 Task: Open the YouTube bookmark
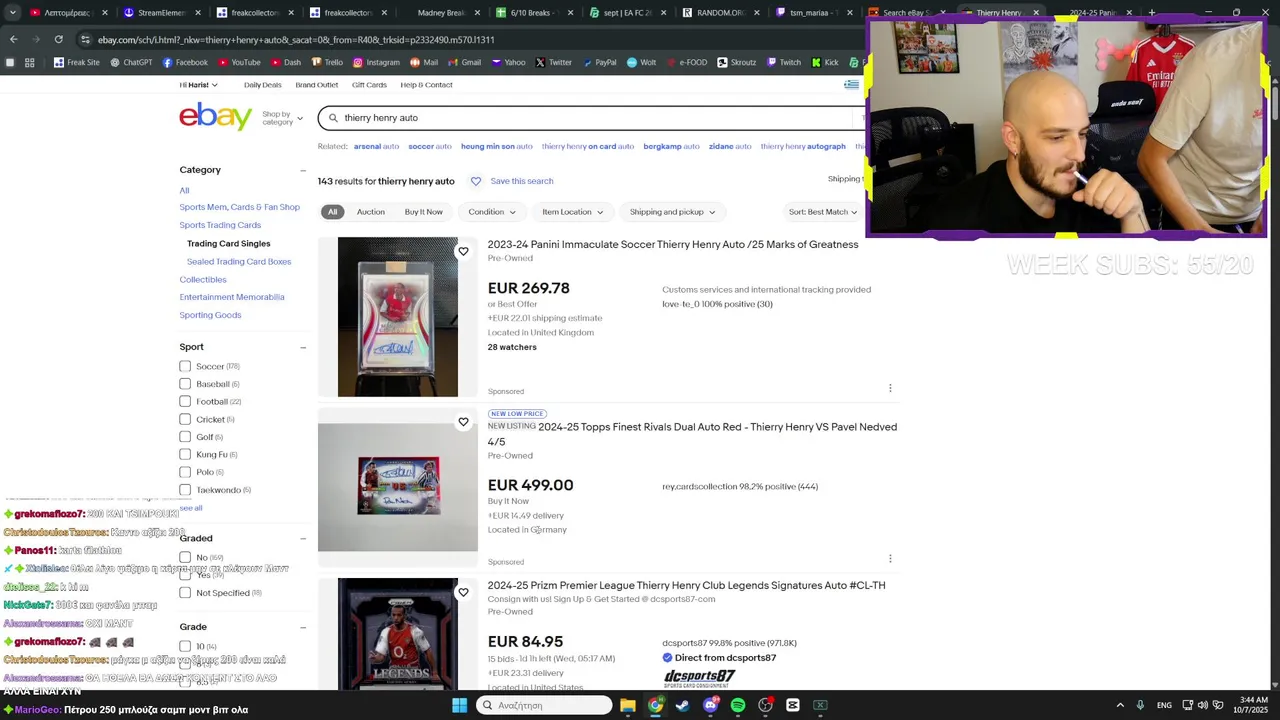[238, 62]
